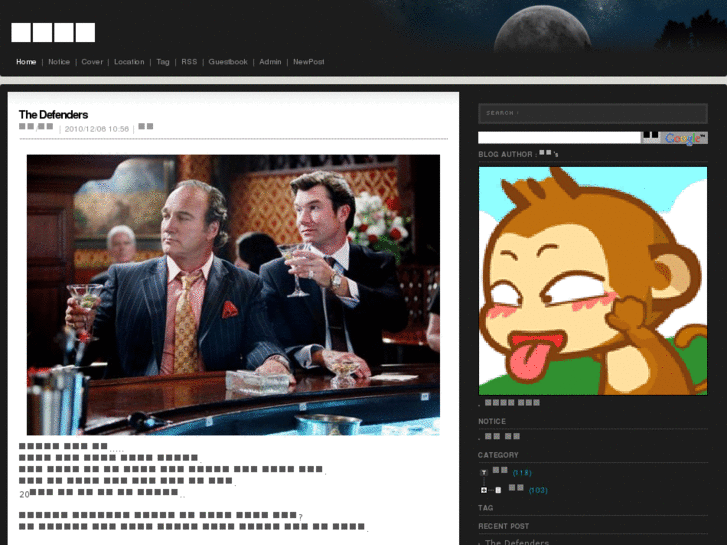Click the SEARCH sidebar header bar
Screen dimensions: 727x545
point(593,113)
